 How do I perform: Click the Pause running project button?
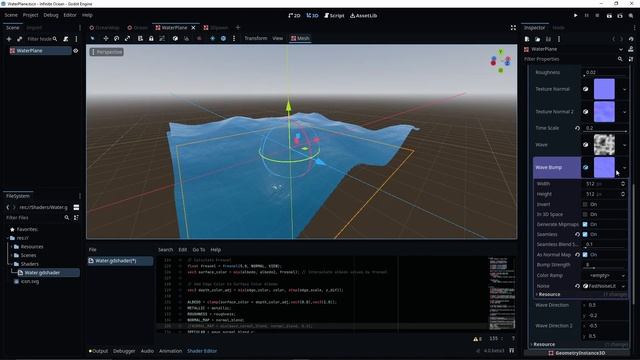587,16
